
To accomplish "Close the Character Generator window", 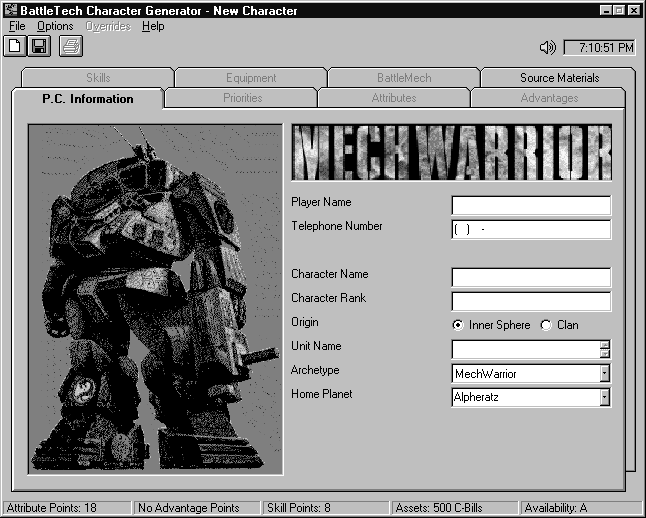I will [634, 10].
